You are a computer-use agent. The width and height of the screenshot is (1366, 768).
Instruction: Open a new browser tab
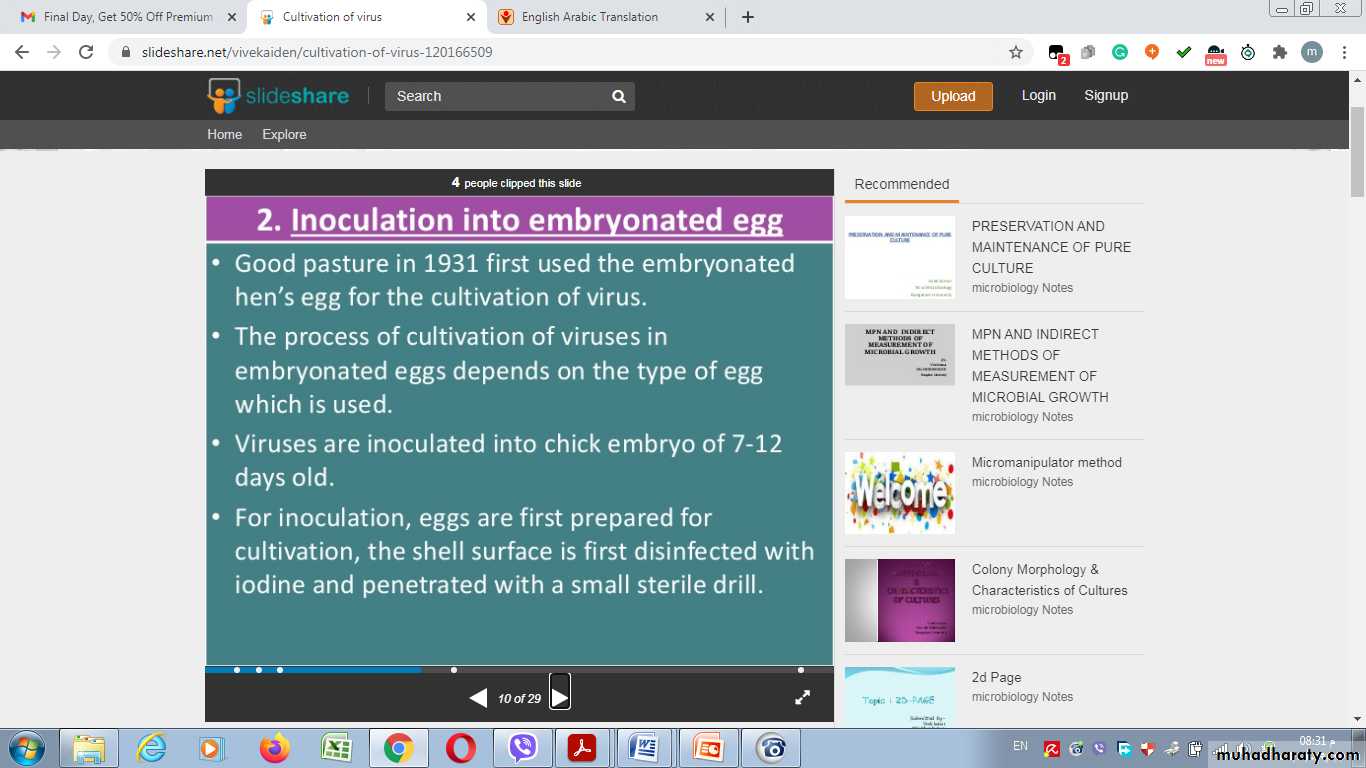tap(748, 17)
